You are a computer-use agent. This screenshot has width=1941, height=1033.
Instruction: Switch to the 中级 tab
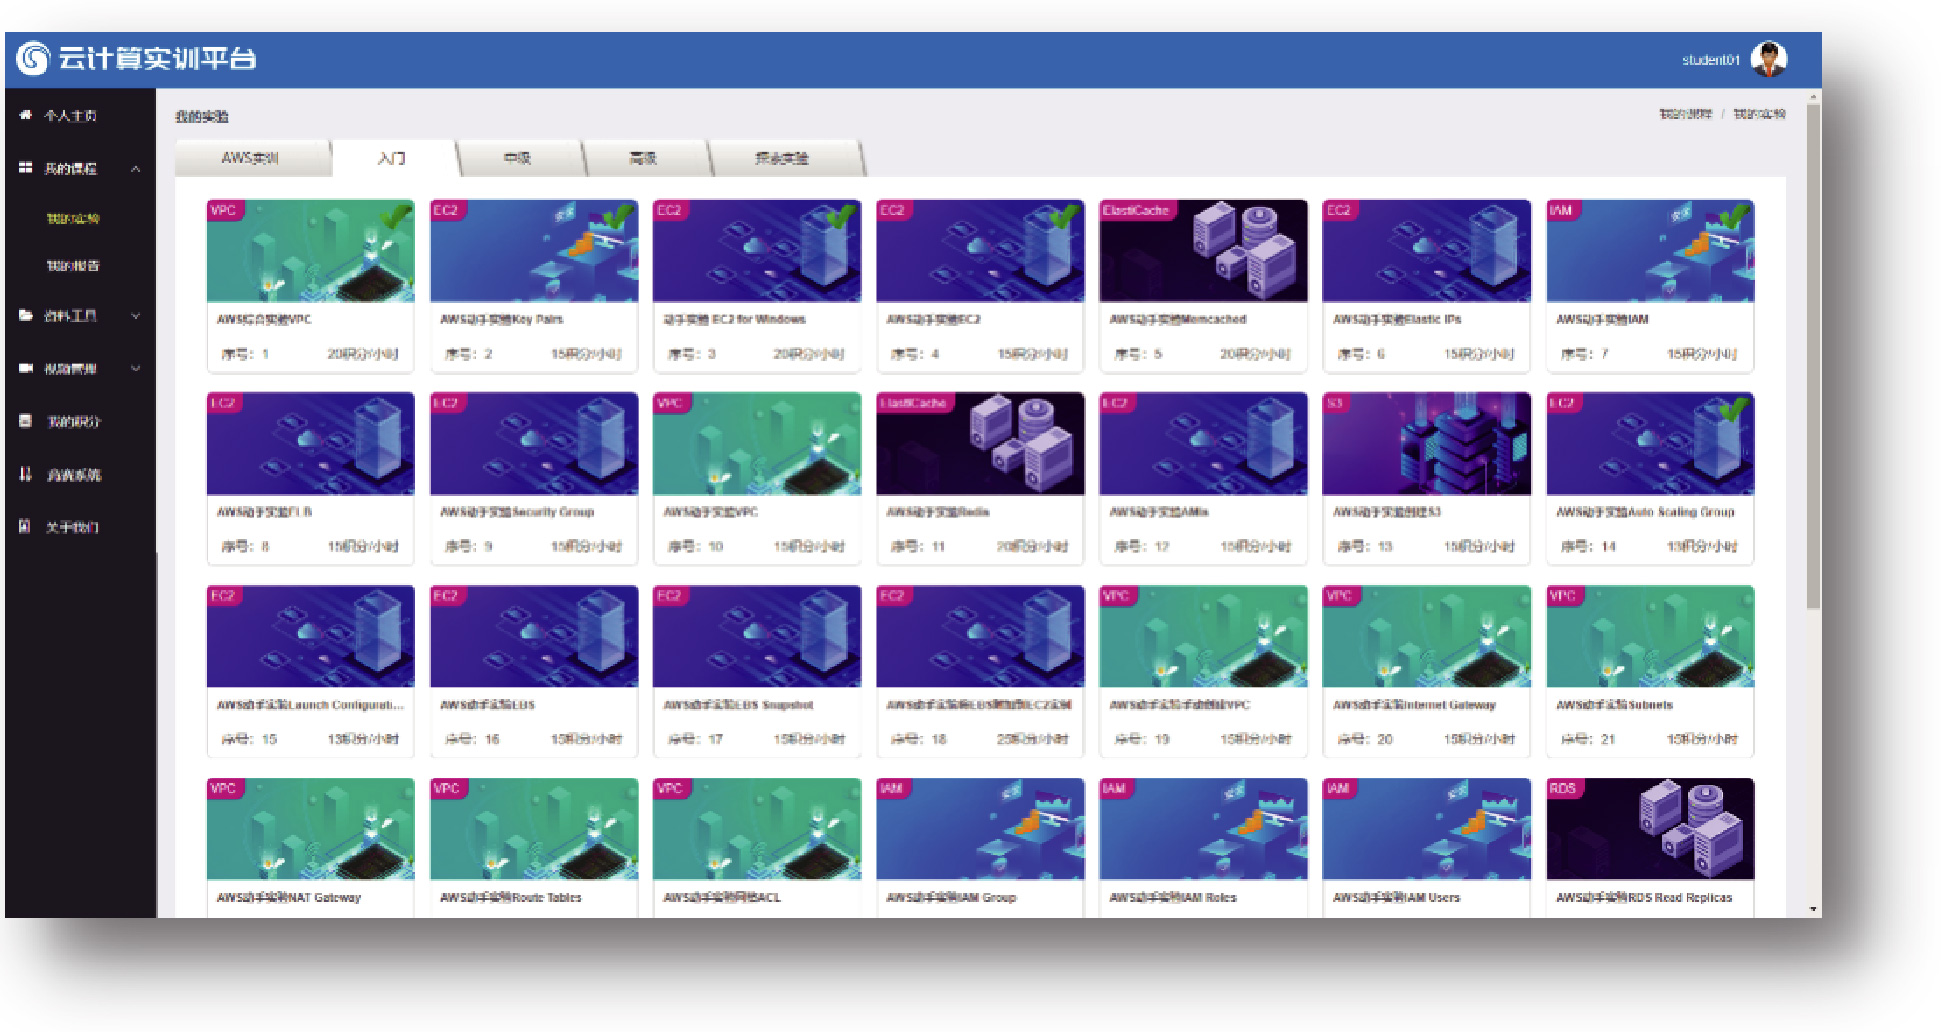[517, 158]
